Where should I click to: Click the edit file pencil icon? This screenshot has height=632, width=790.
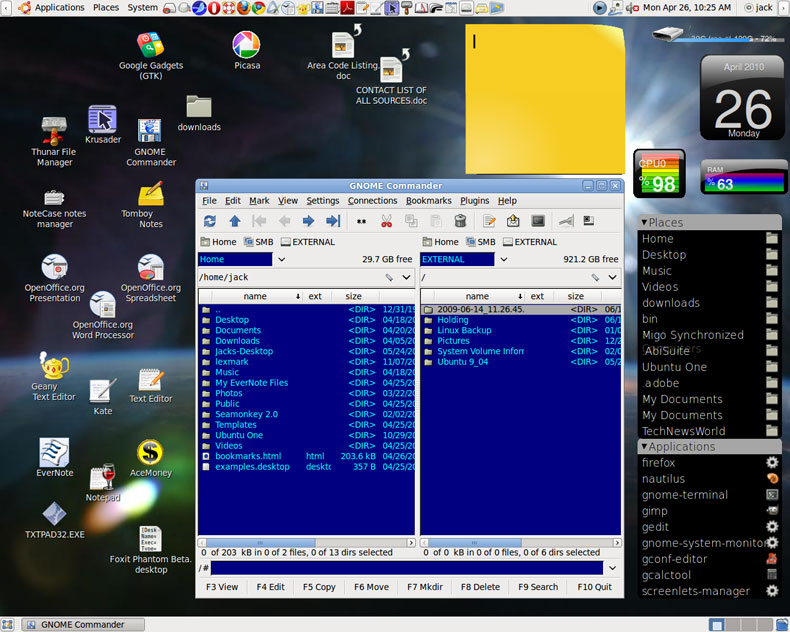coord(489,221)
